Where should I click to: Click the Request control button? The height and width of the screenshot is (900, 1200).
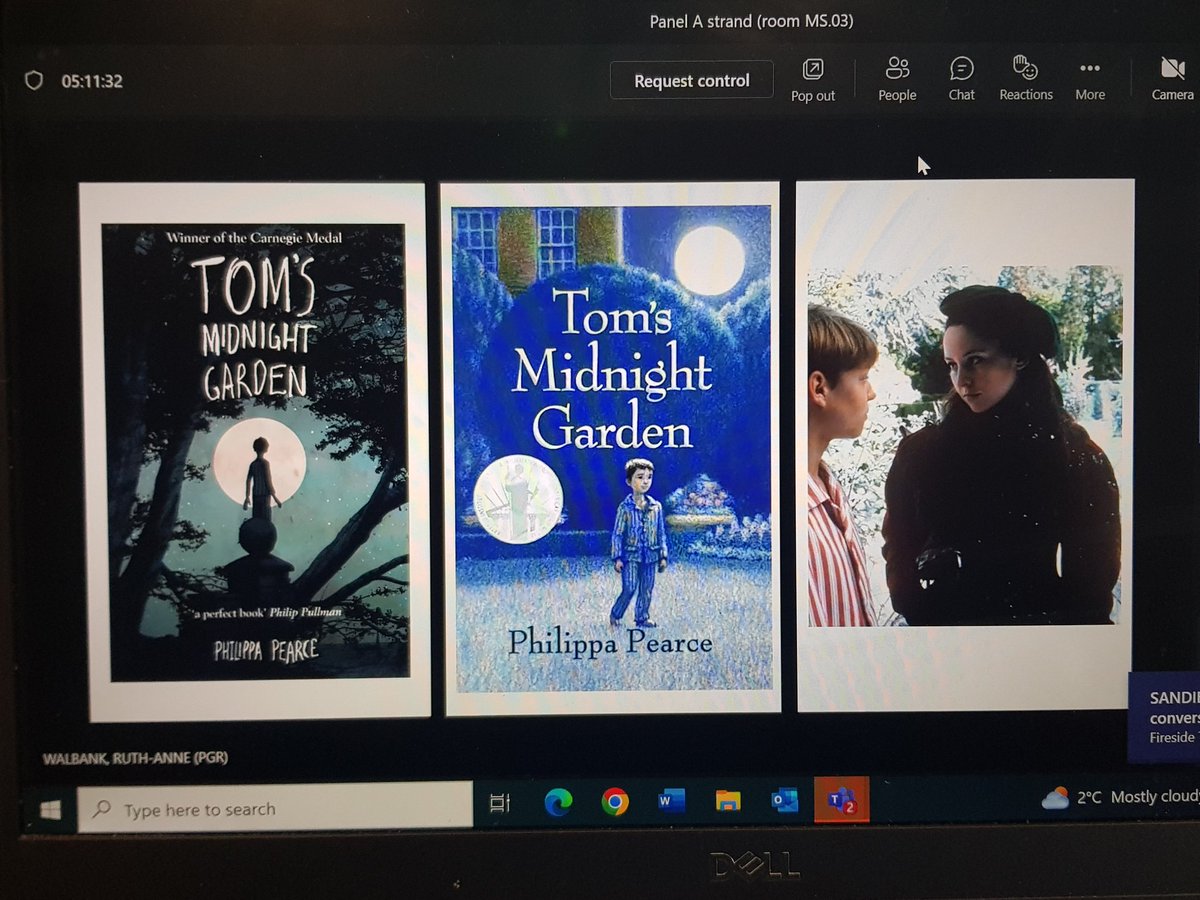pos(692,81)
